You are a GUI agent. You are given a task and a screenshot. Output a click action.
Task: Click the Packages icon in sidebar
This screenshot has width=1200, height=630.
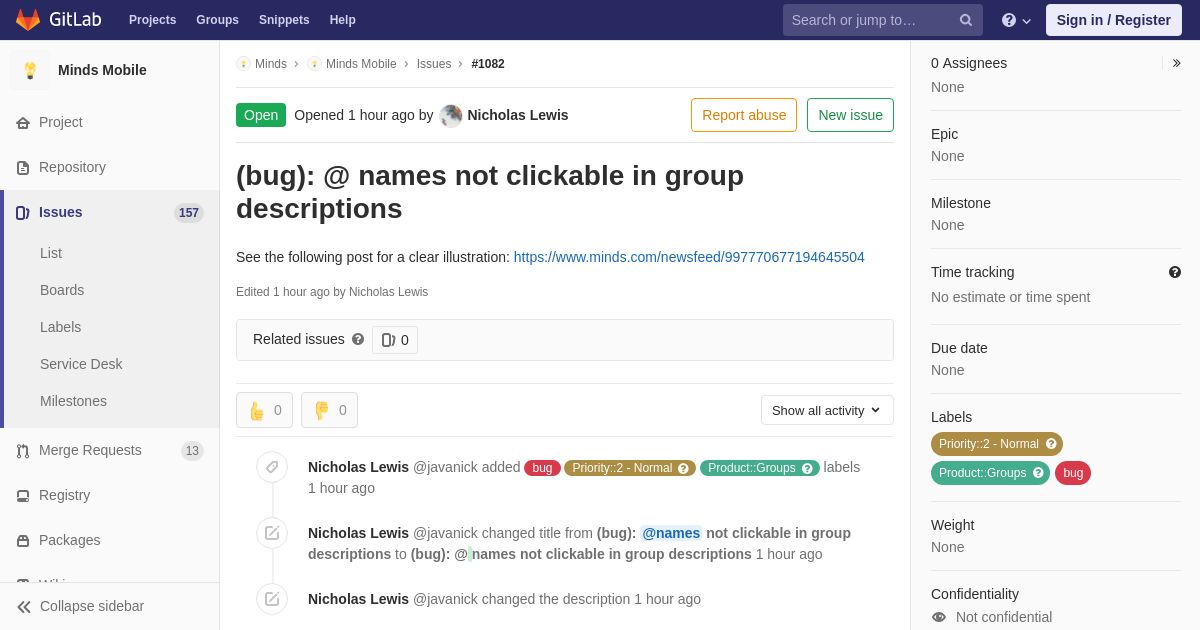tap(23, 541)
